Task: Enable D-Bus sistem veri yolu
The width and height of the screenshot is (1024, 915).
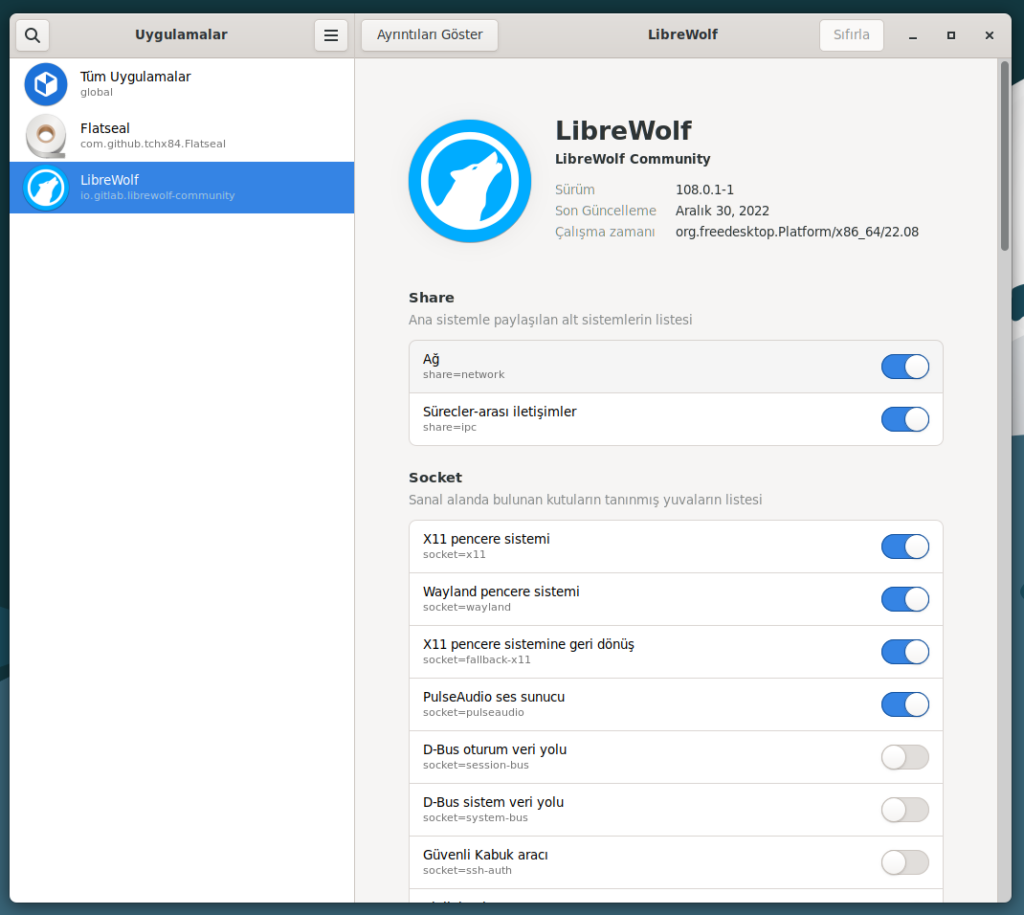Action: pyautogui.click(x=904, y=810)
